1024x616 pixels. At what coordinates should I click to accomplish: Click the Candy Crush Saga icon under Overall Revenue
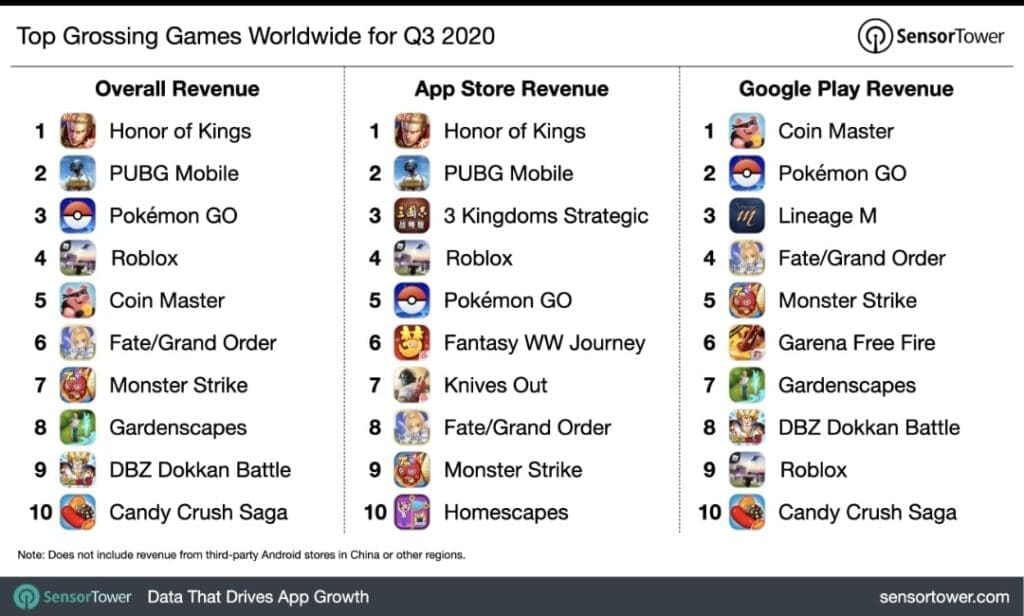point(77,512)
